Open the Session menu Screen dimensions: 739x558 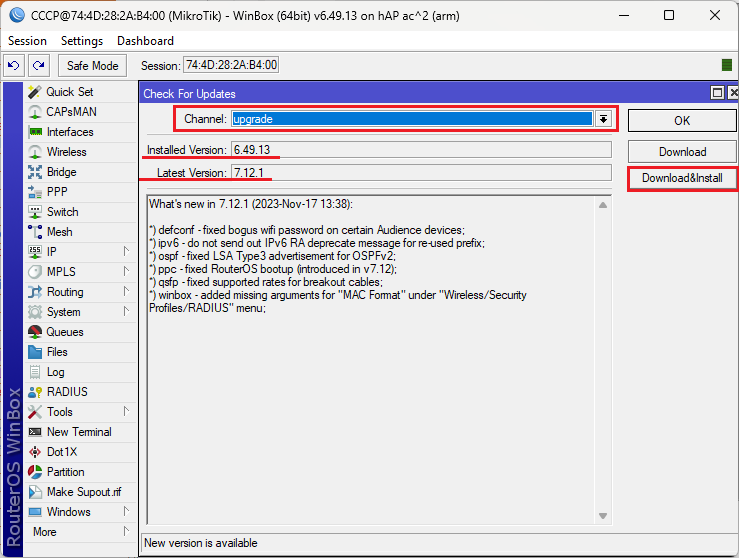(27, 41)
